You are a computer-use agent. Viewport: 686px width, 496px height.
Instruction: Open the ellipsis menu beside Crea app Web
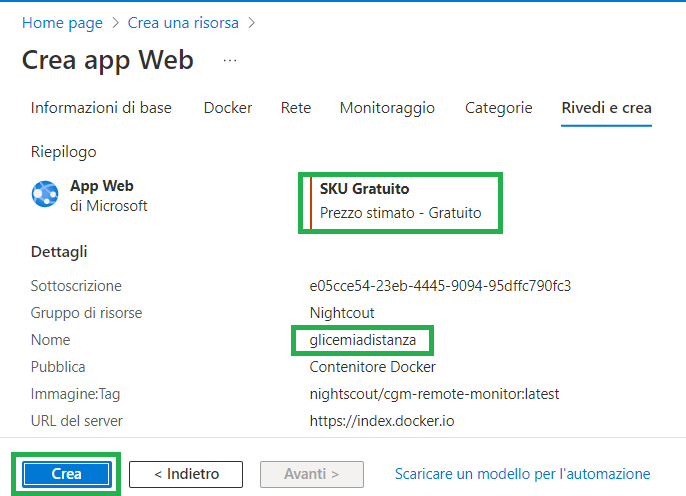pyautogui.click(x=230, y=60)
